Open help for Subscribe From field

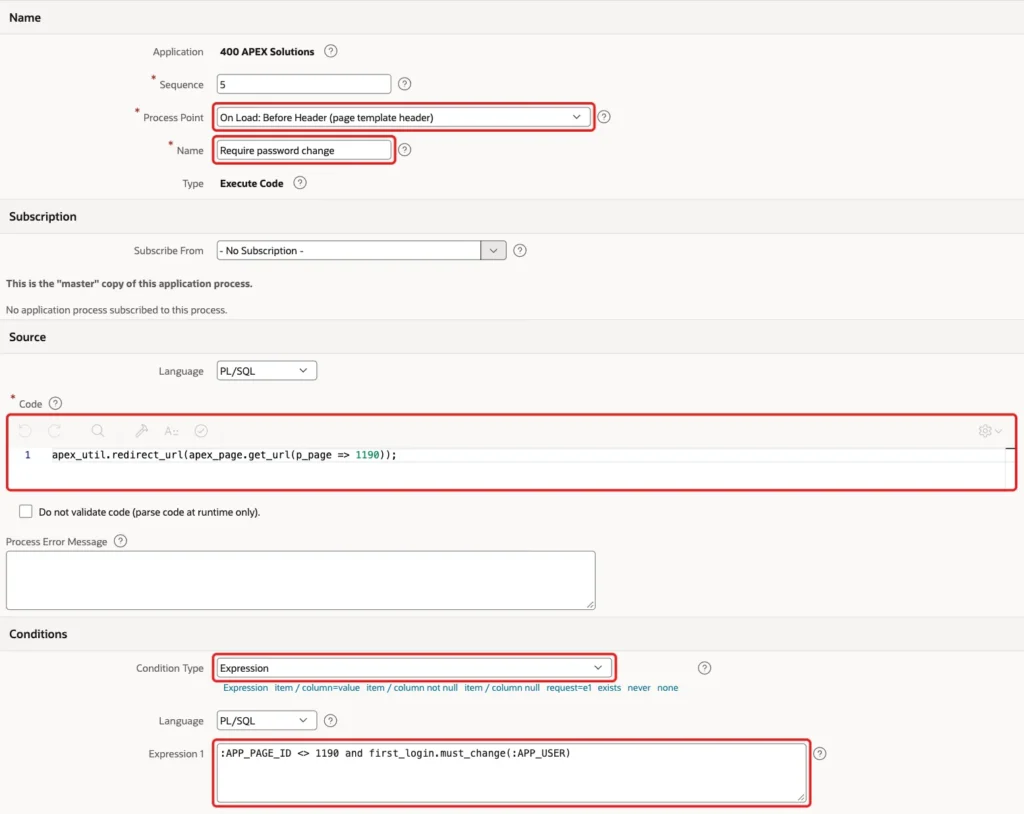[520, 250]
